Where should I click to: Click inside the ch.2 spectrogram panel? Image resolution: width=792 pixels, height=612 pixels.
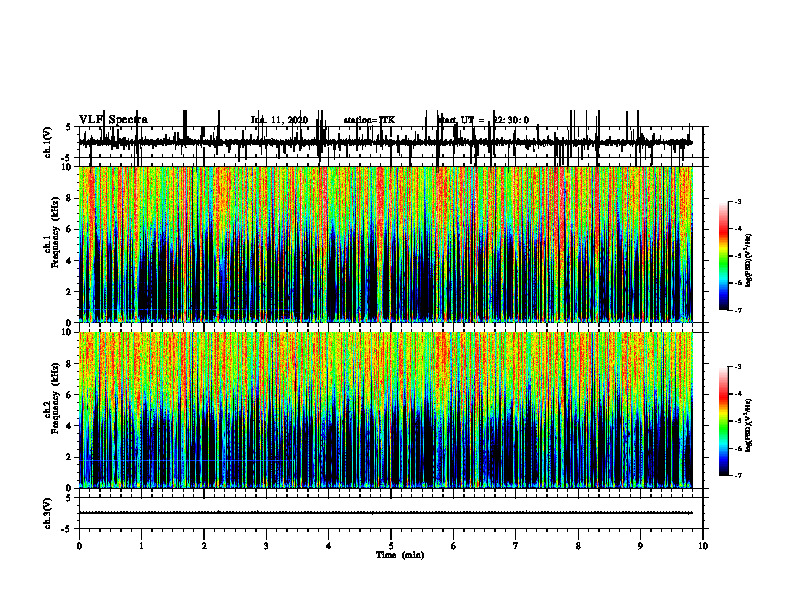click(385, 410)
